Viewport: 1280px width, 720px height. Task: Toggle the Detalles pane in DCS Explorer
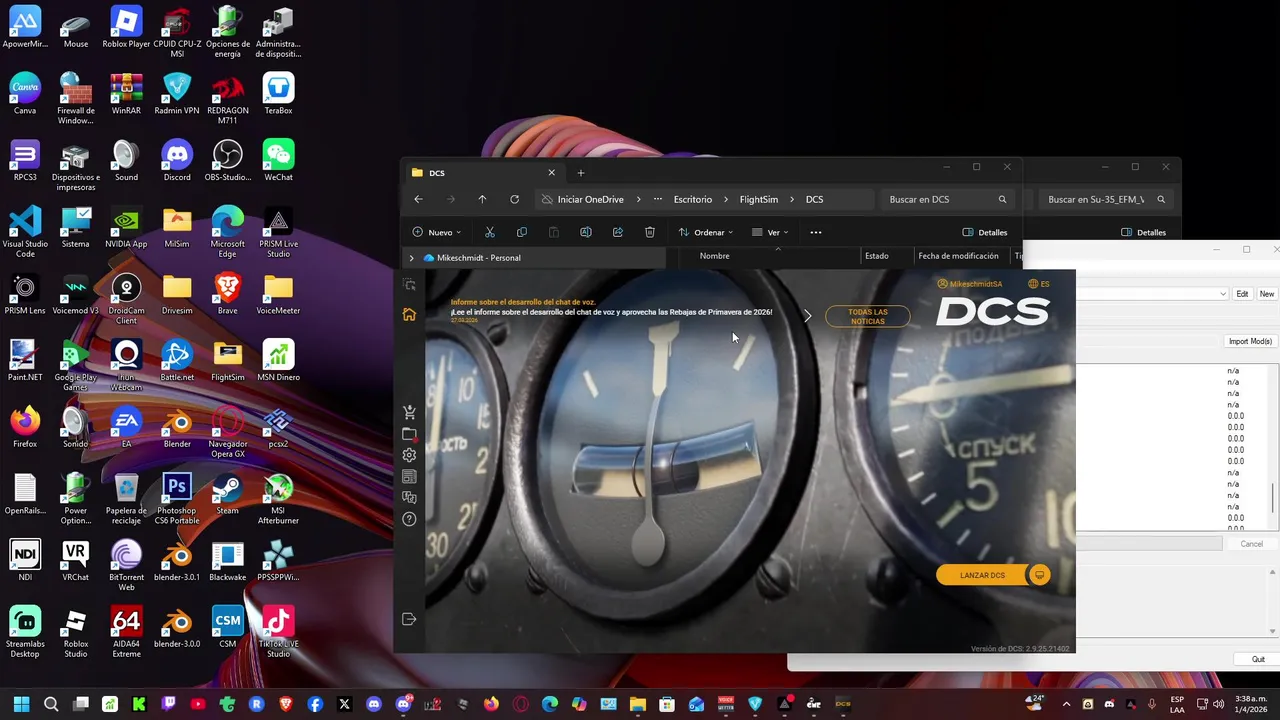click(985, 232)
